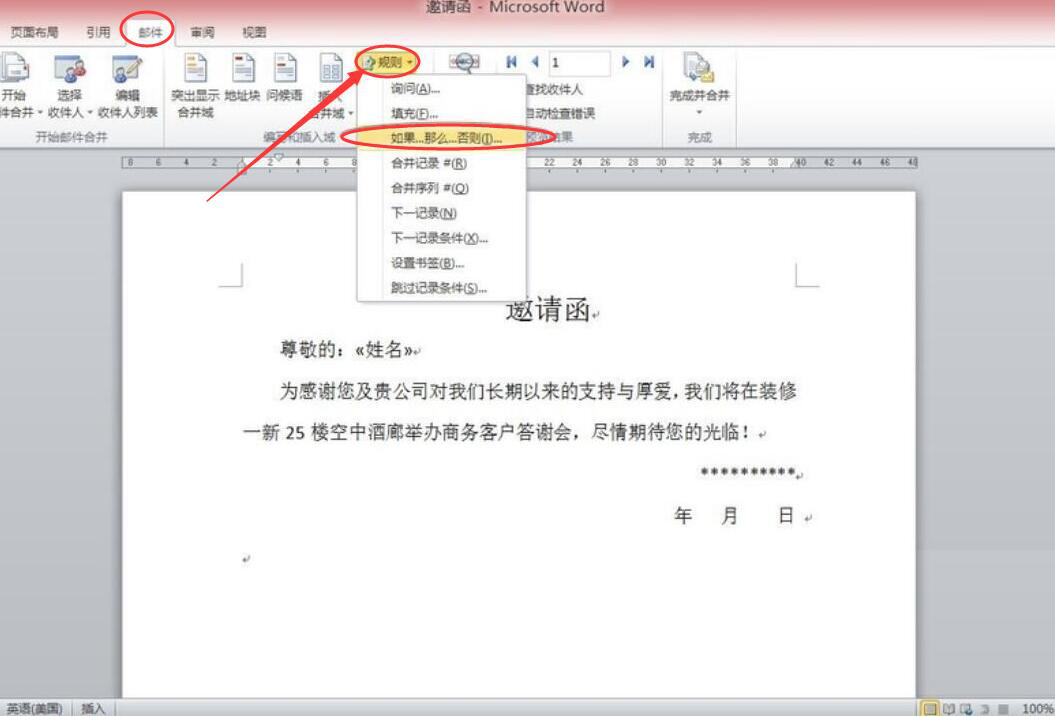Go to the first record arrow

[x=511, y=62]
